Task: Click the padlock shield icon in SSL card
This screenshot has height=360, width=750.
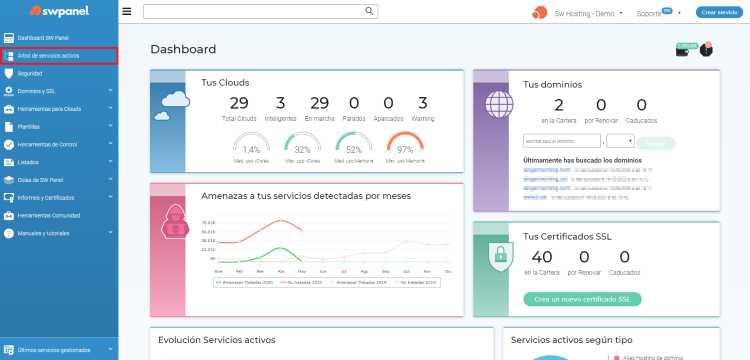Action: tap(500, 257)
